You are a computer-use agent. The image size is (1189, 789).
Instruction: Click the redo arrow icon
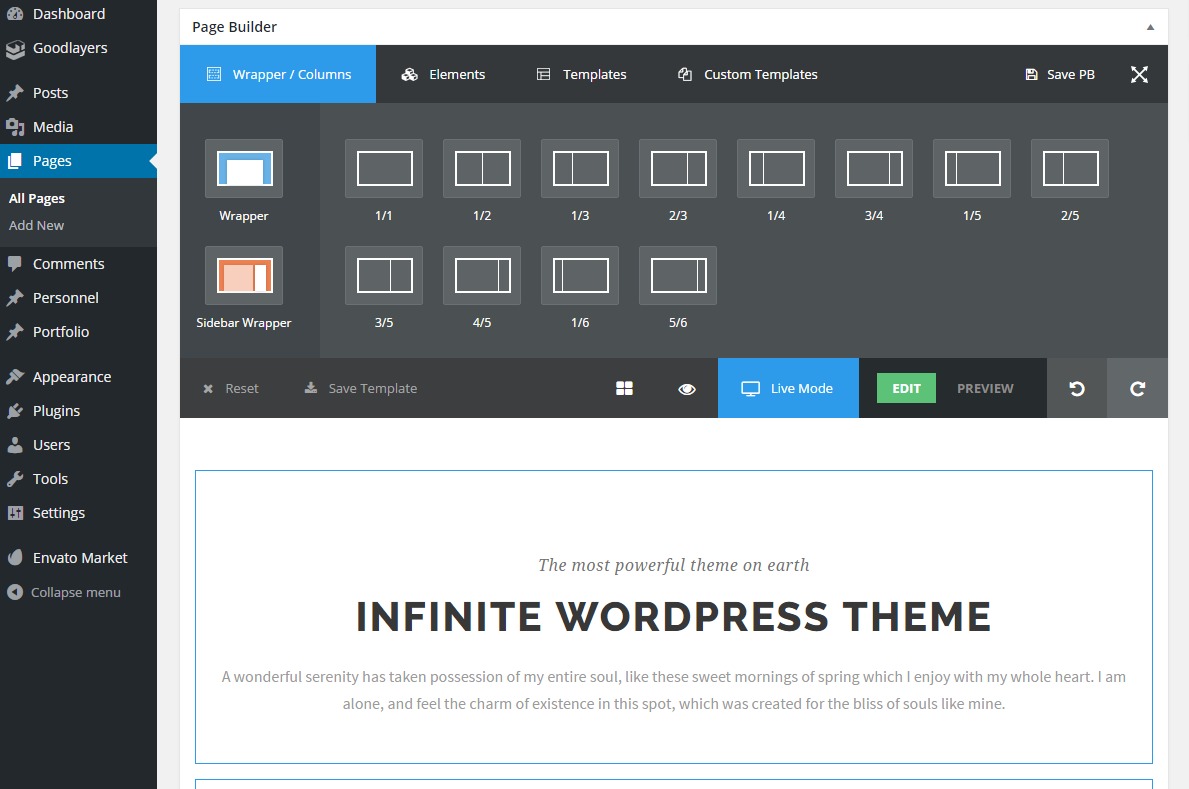(x=1137, y=388)
